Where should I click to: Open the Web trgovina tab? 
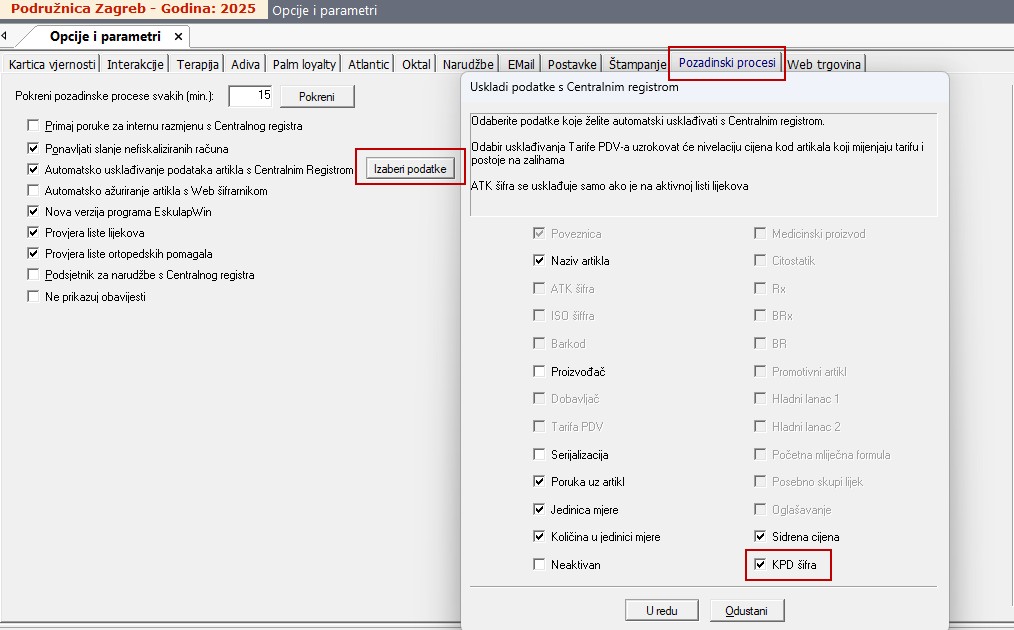[x=824, y=64]
